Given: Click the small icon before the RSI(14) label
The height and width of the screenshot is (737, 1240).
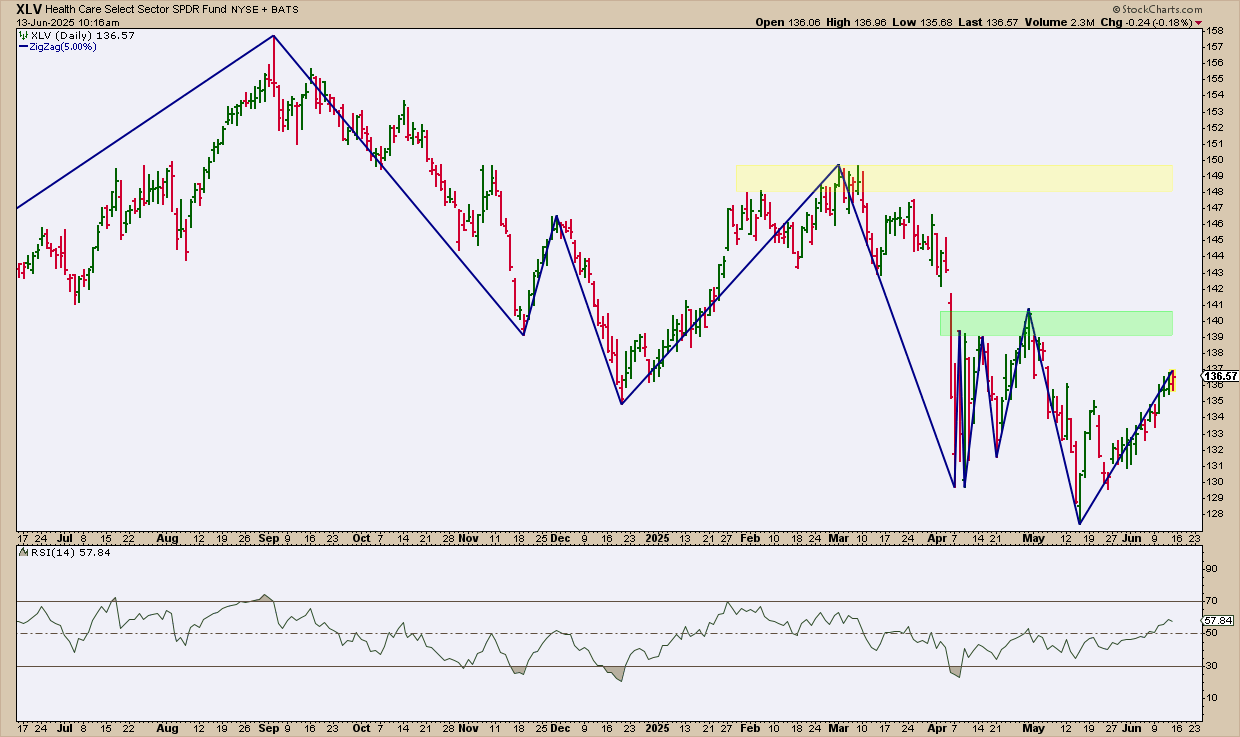Looking at the screenshot, I should (x=21, y=553).
